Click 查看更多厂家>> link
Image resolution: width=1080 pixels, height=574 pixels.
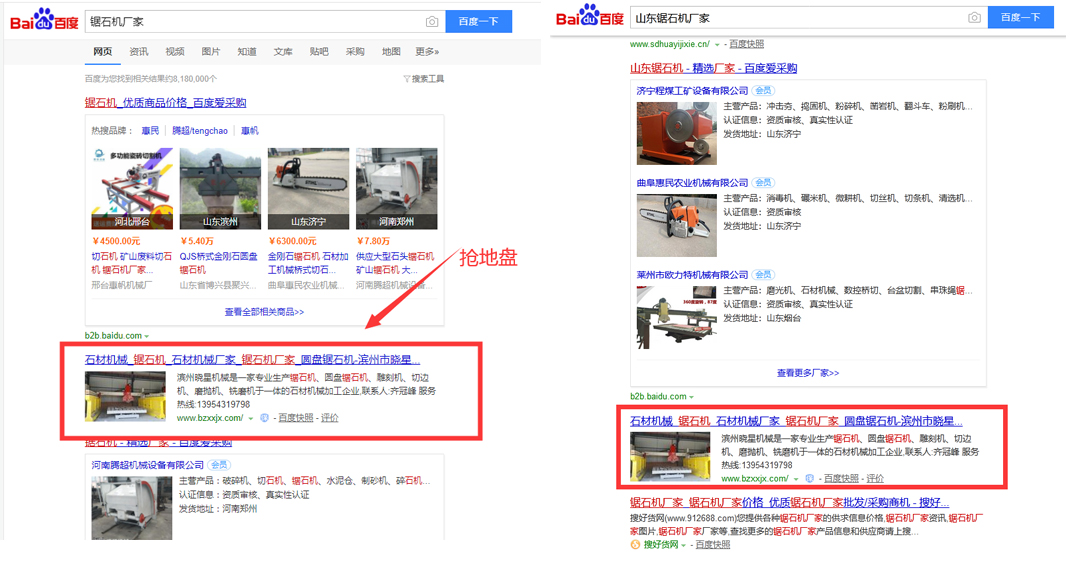(808, 373)
